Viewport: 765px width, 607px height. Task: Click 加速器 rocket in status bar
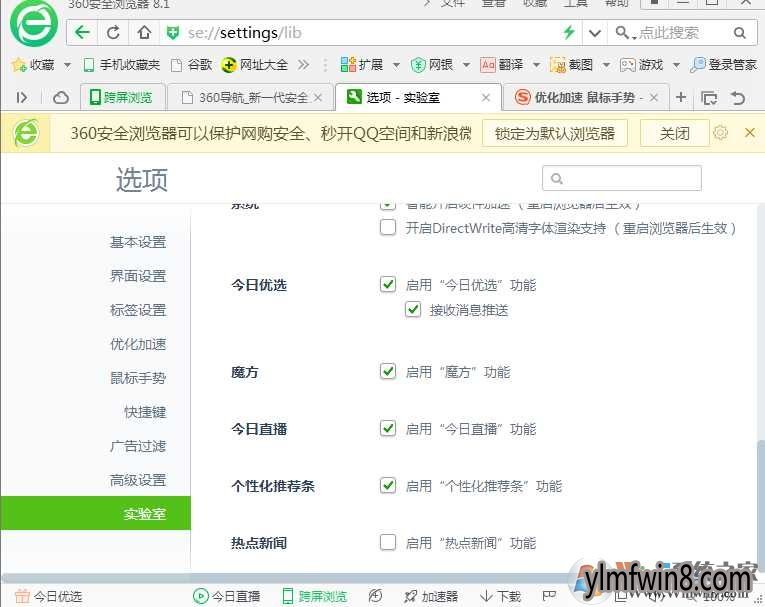(431, 596)
